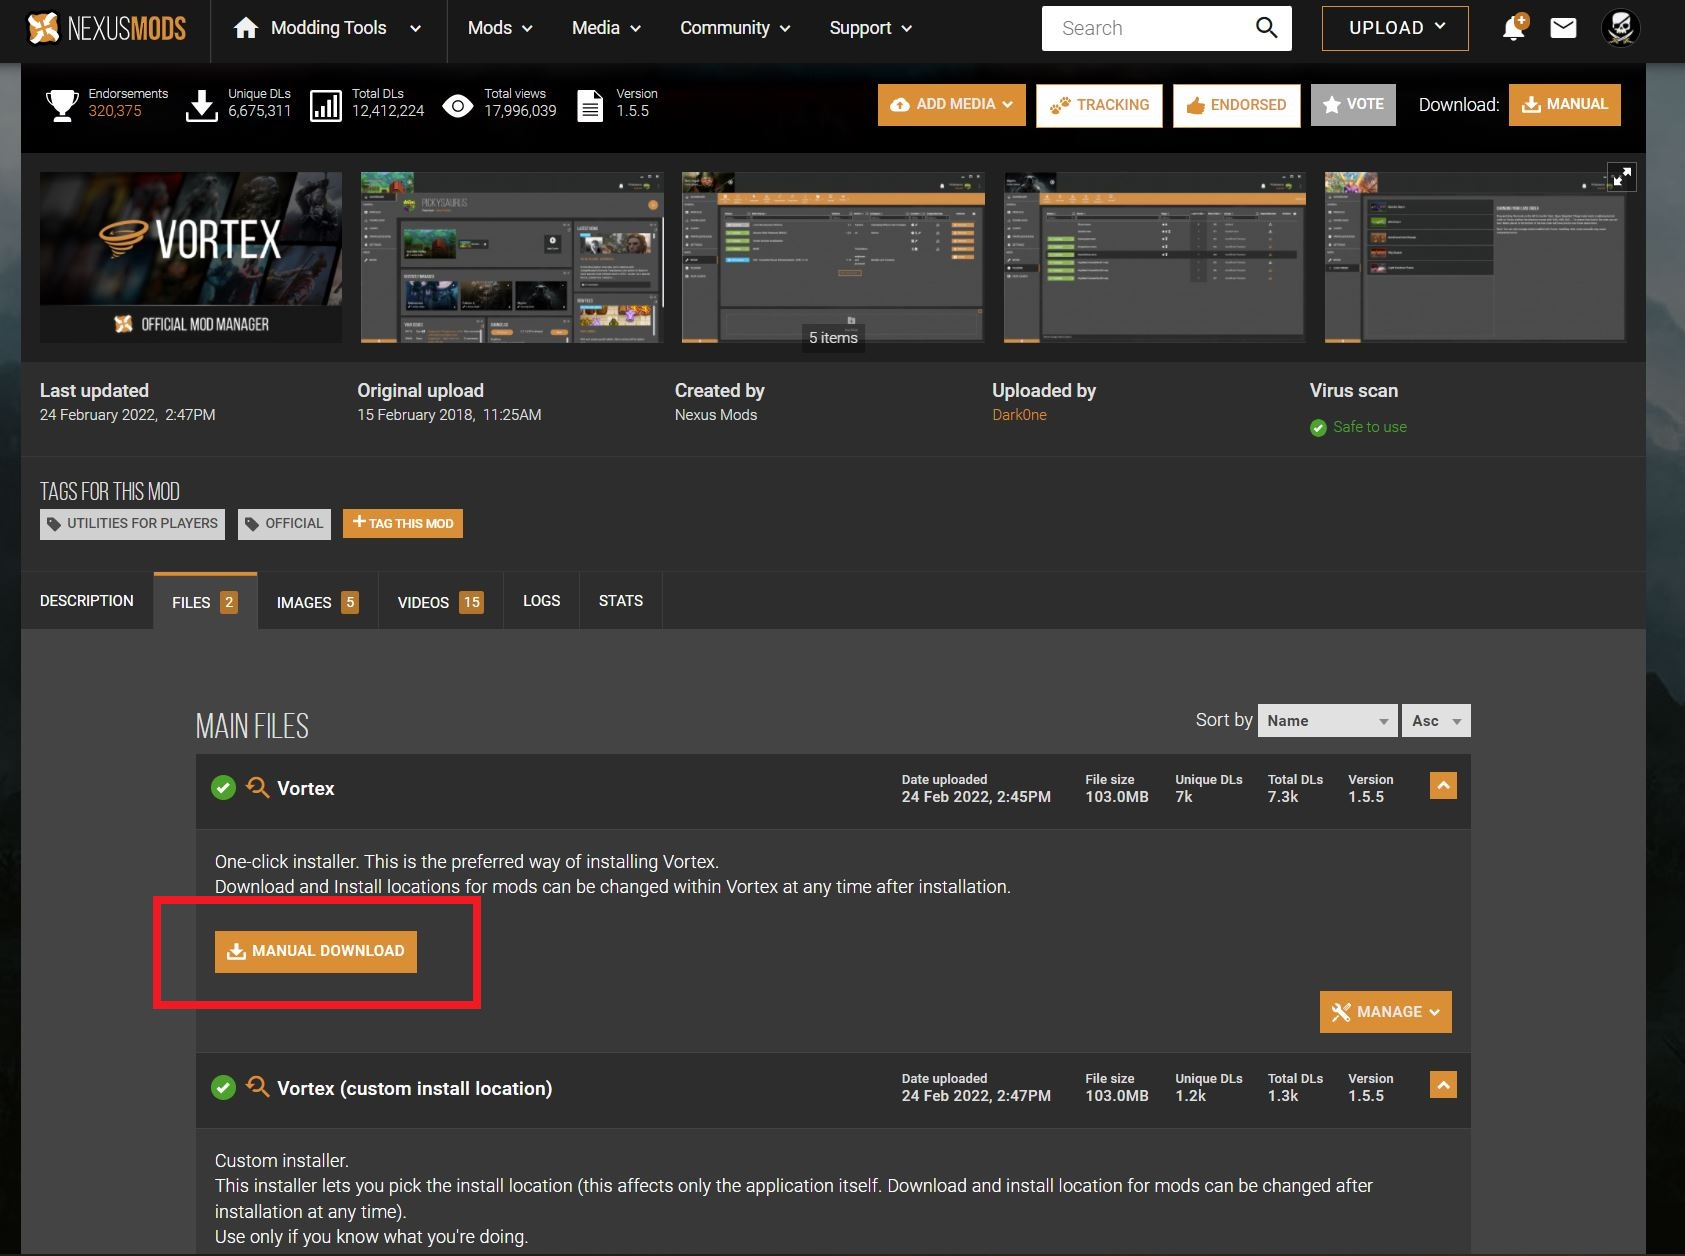Screen dimensions: 1685x1256
Task: Click the Nexus Mods logo
Action: click(106, 28)
